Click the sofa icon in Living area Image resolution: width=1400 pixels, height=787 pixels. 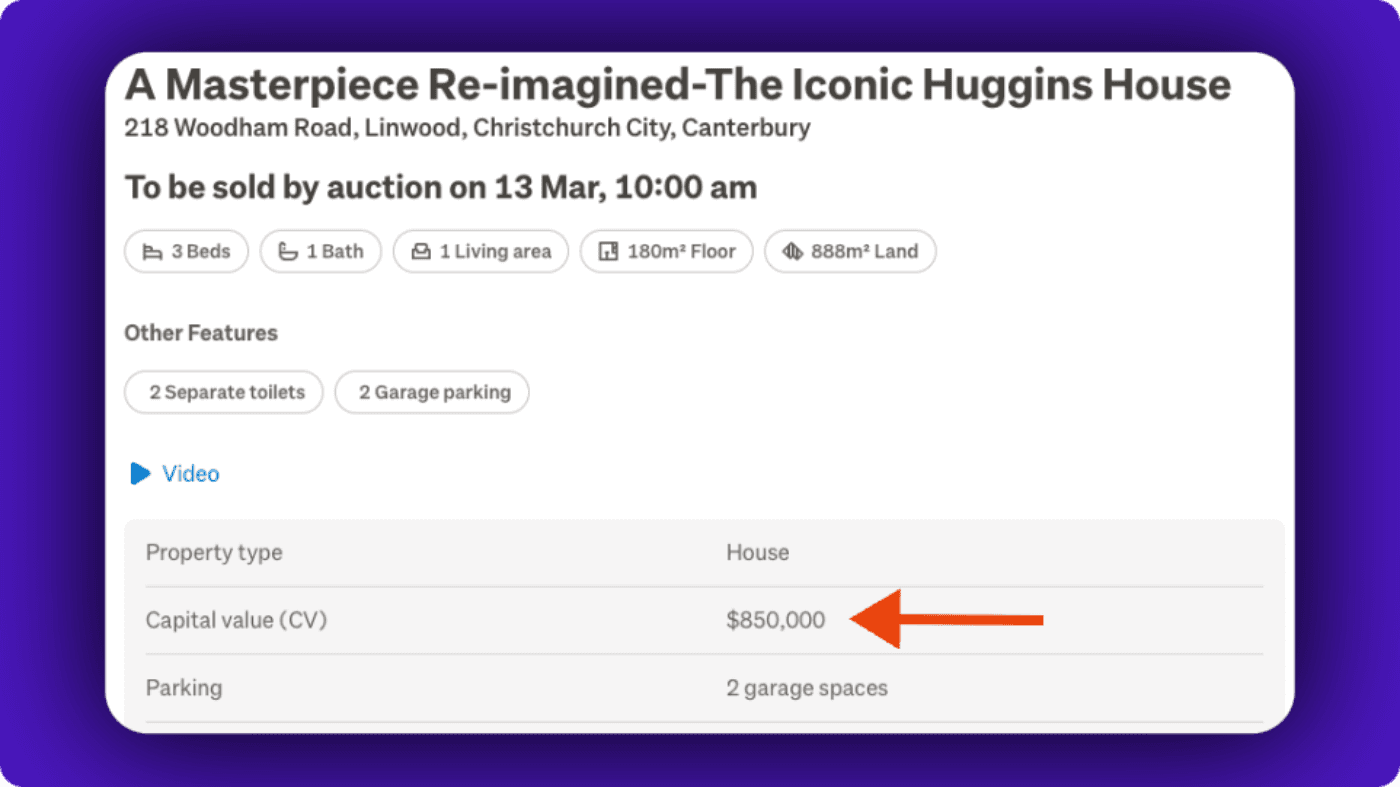(421, 252)
